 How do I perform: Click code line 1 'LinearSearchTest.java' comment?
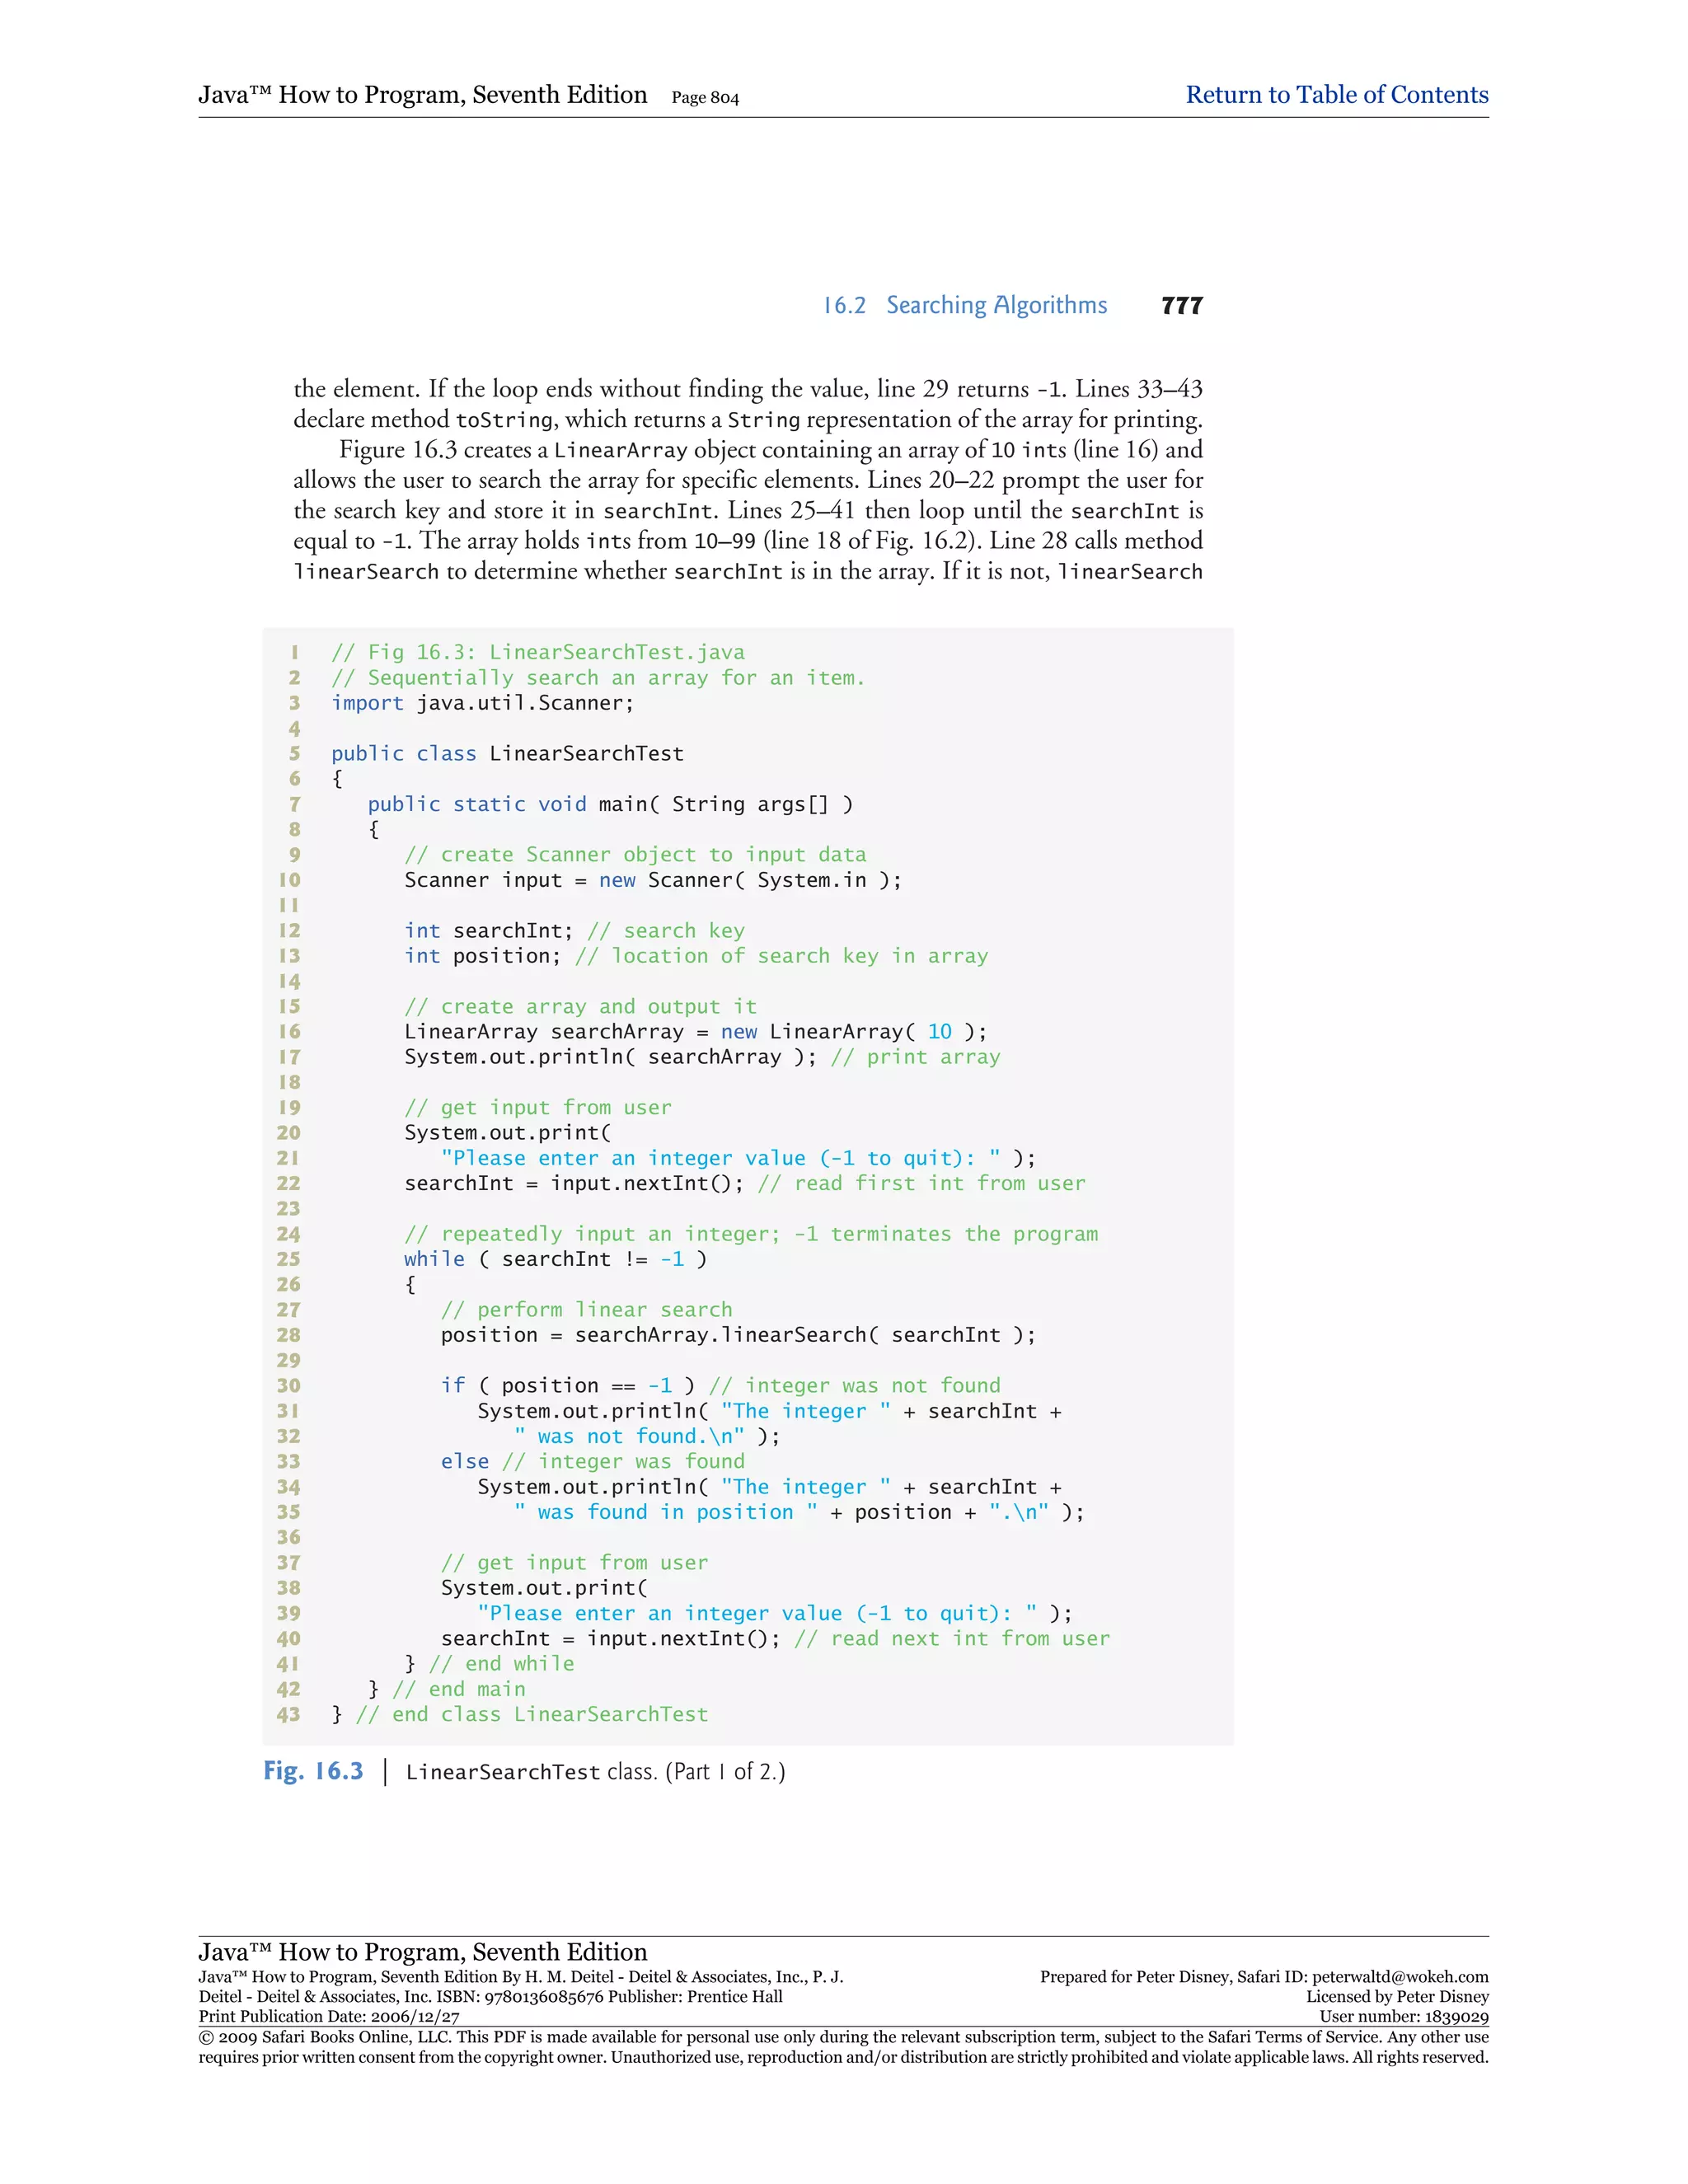coord(537,652)
